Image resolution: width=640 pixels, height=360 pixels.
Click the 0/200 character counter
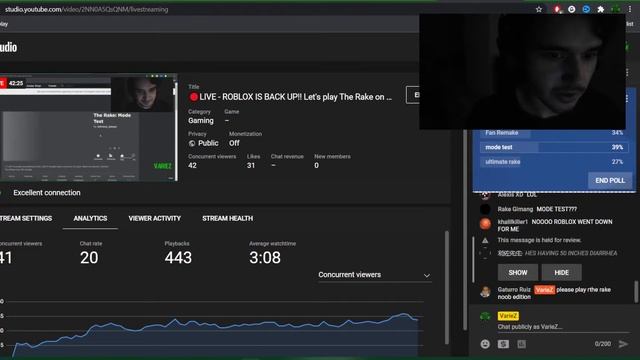click(602, 344)
